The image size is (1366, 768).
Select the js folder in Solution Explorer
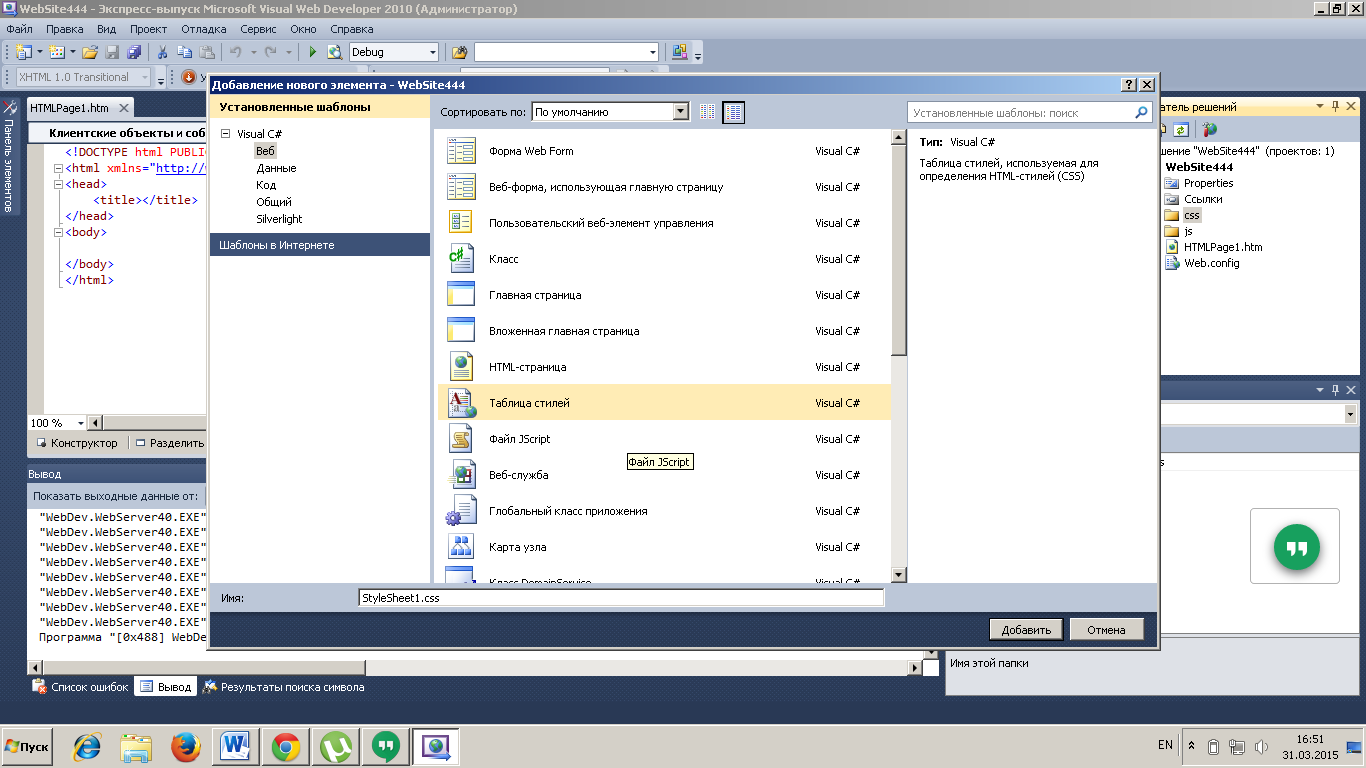[x=1179, y=231]
